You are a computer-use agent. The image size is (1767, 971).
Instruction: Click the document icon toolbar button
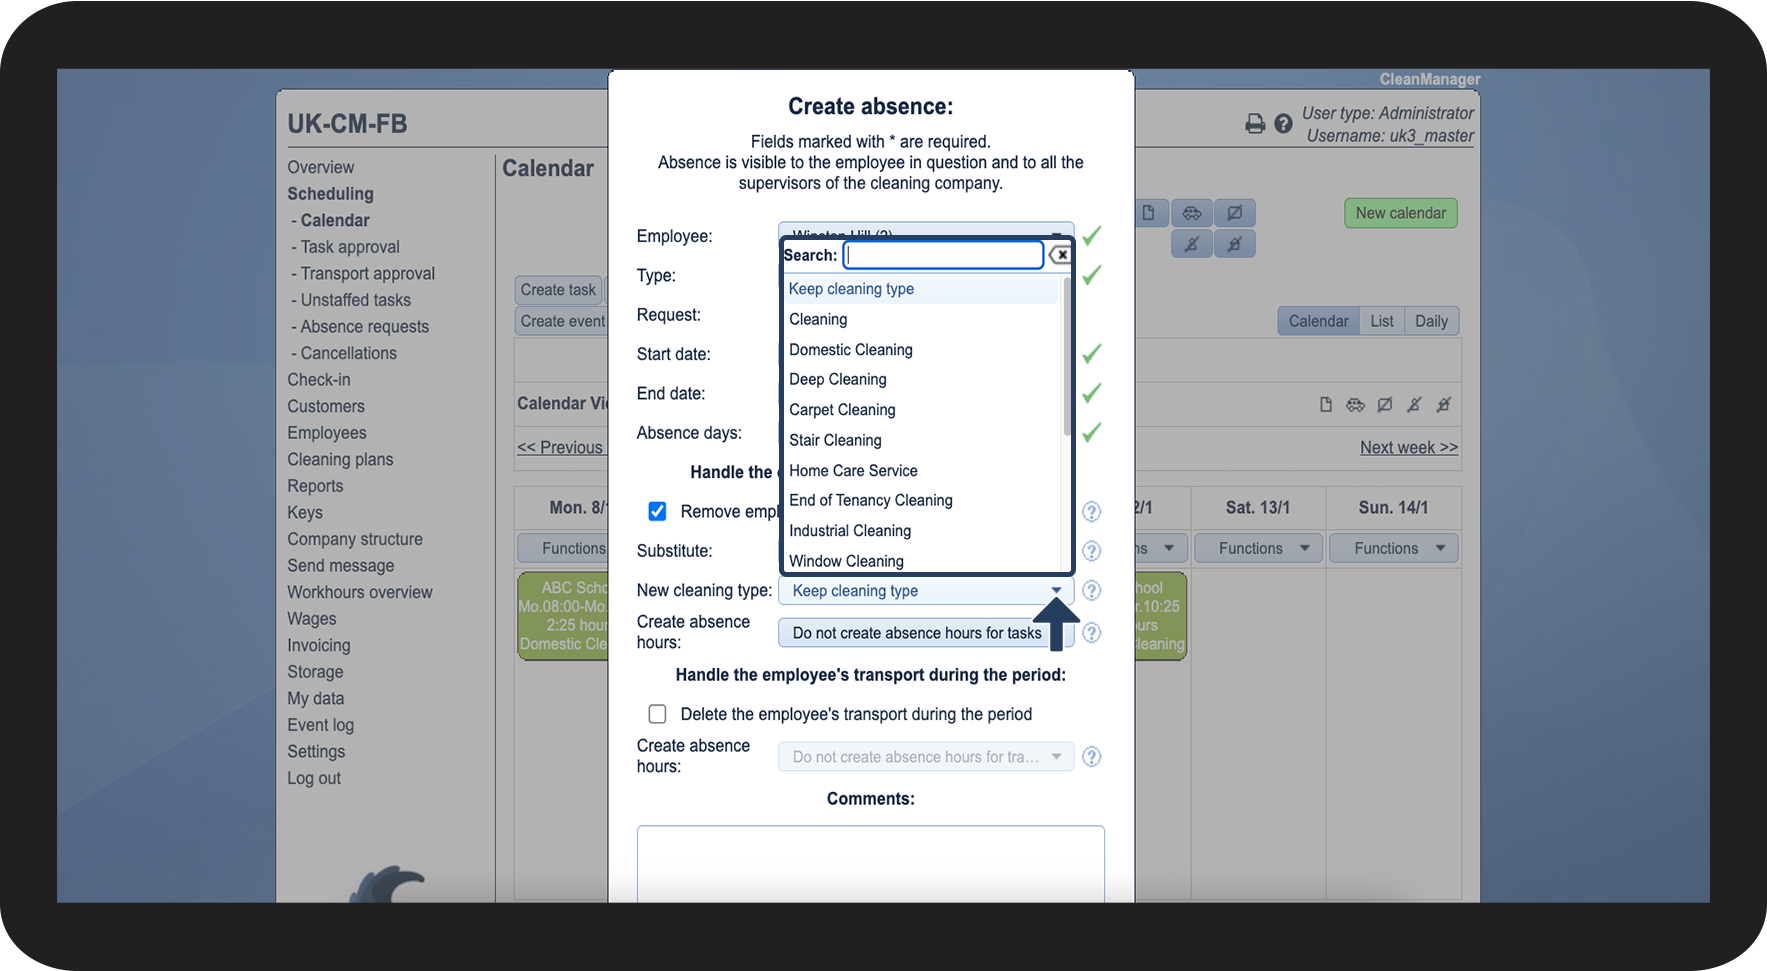[1148, 213]
